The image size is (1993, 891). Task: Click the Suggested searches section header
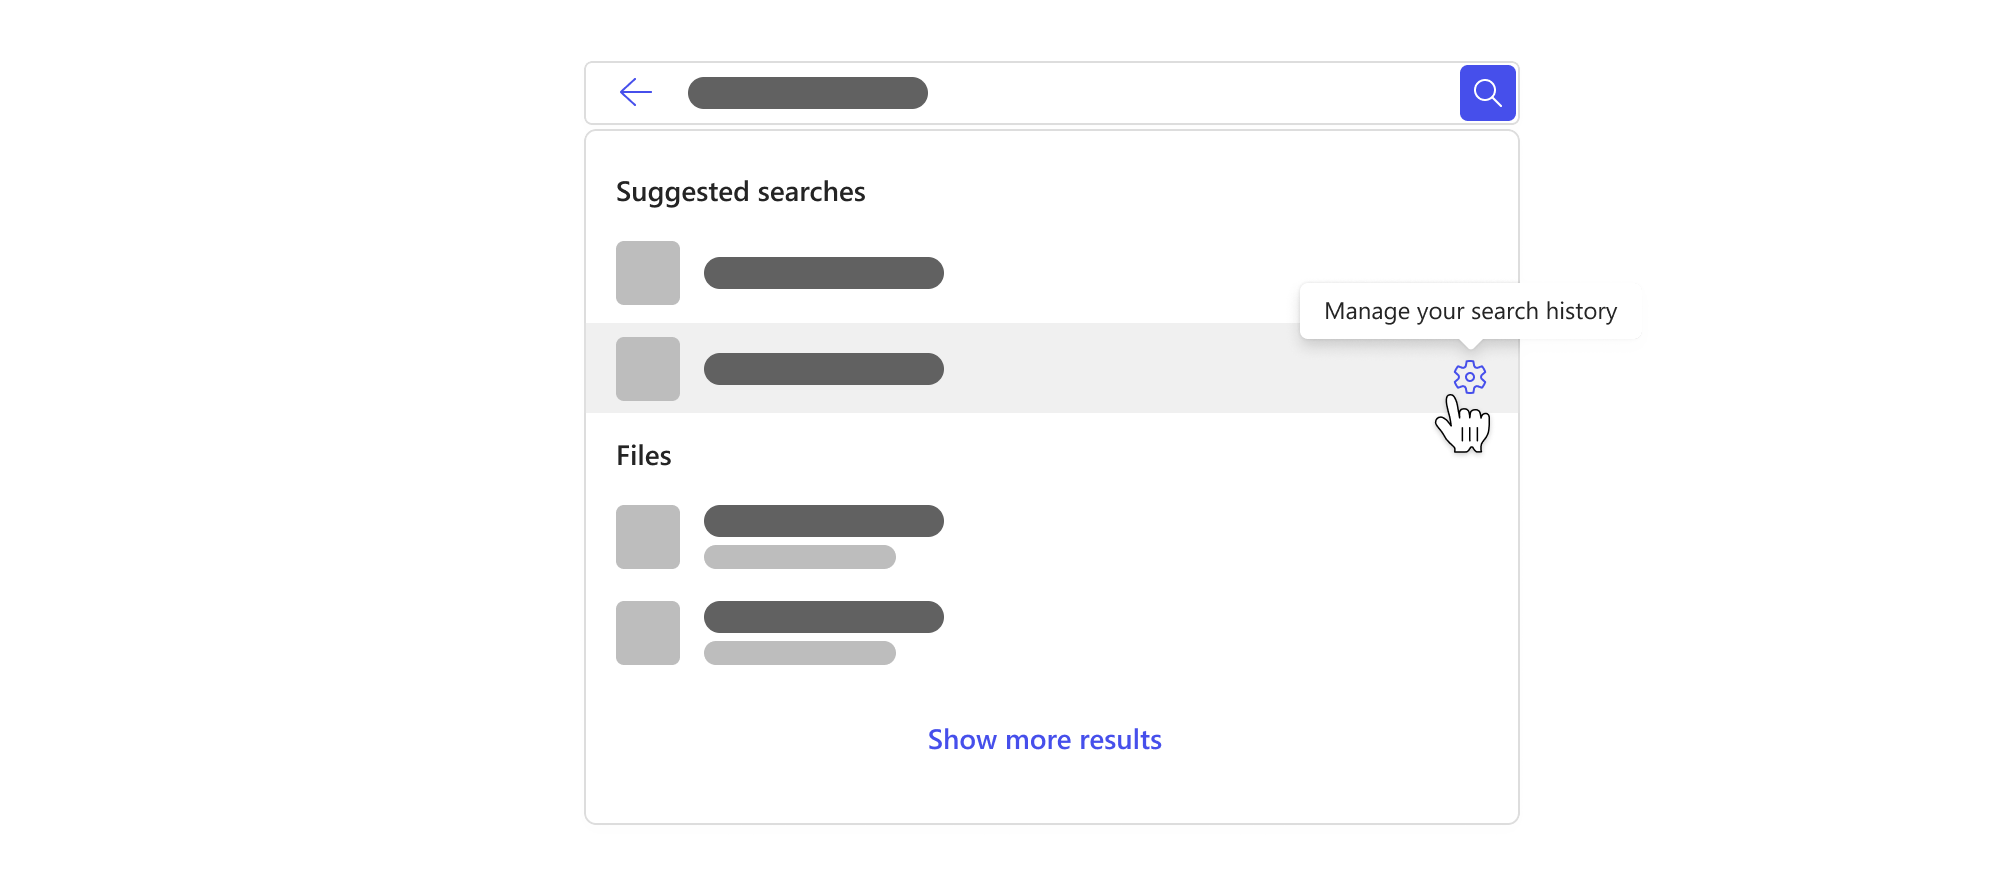740,191
